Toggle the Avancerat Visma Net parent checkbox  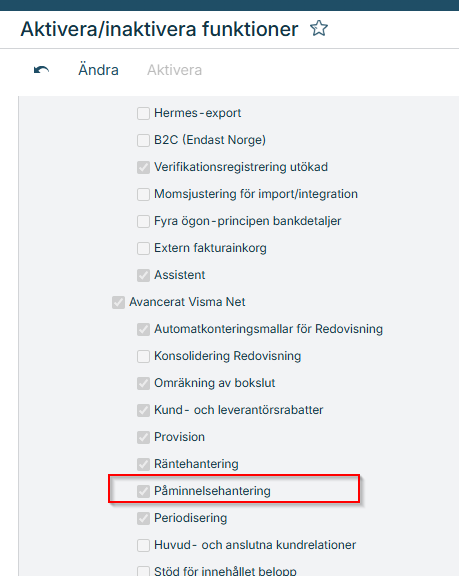[118, 302]
